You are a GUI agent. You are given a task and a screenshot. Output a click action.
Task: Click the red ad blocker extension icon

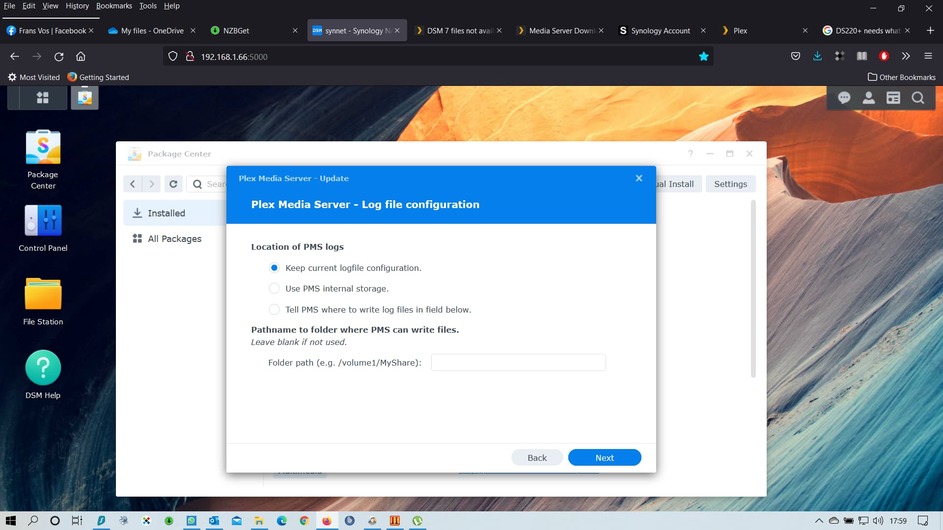point(883,56)
